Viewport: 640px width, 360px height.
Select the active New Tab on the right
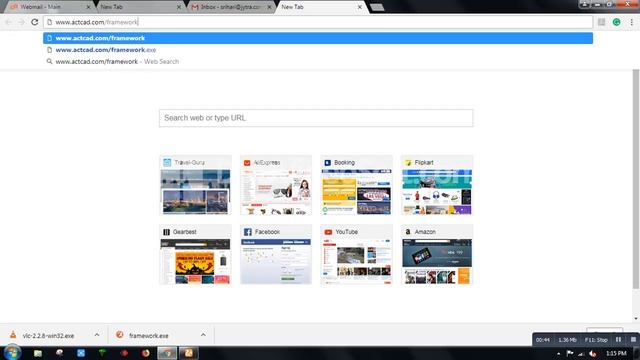320,7
